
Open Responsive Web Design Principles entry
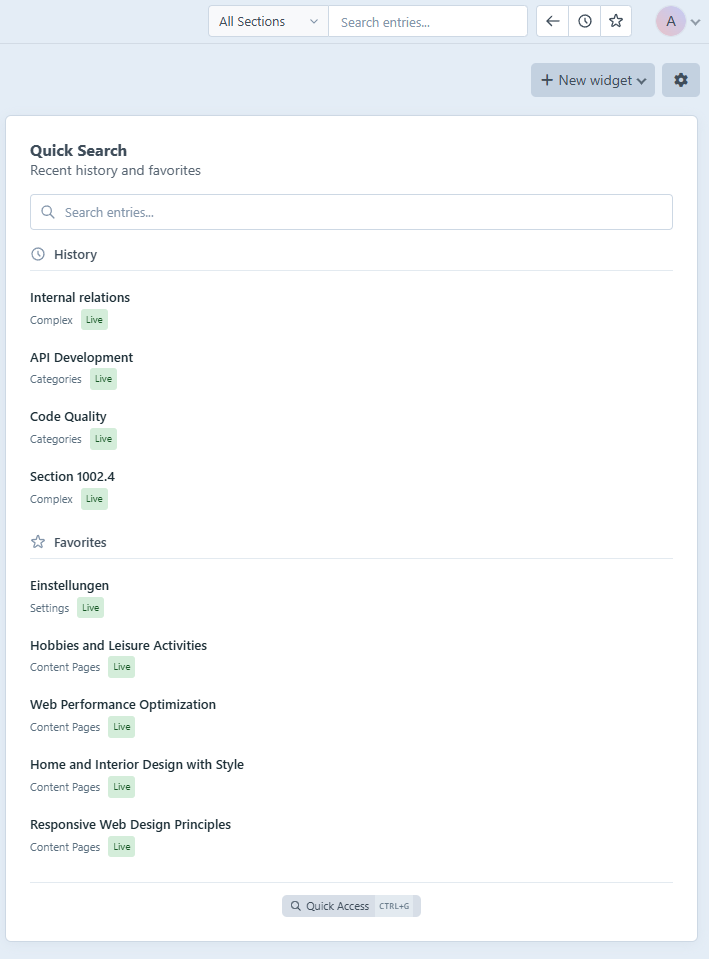[130, 824]
